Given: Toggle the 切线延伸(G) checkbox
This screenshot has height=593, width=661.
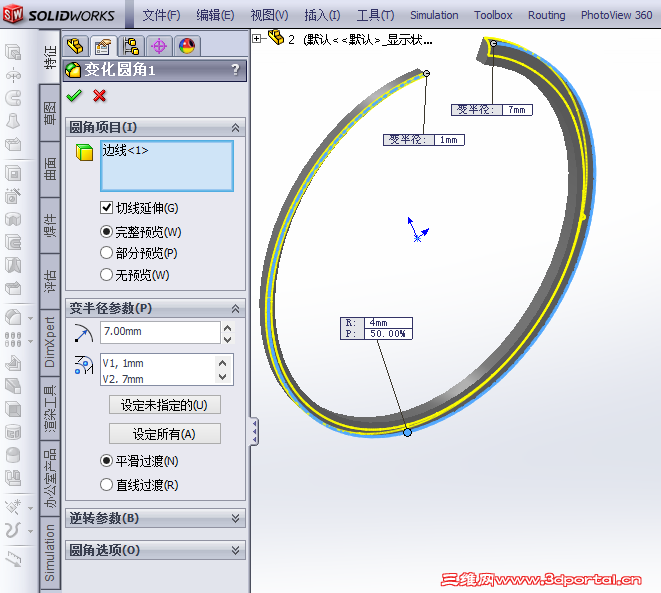Looking at the screenshot, I should coord(107,207).
